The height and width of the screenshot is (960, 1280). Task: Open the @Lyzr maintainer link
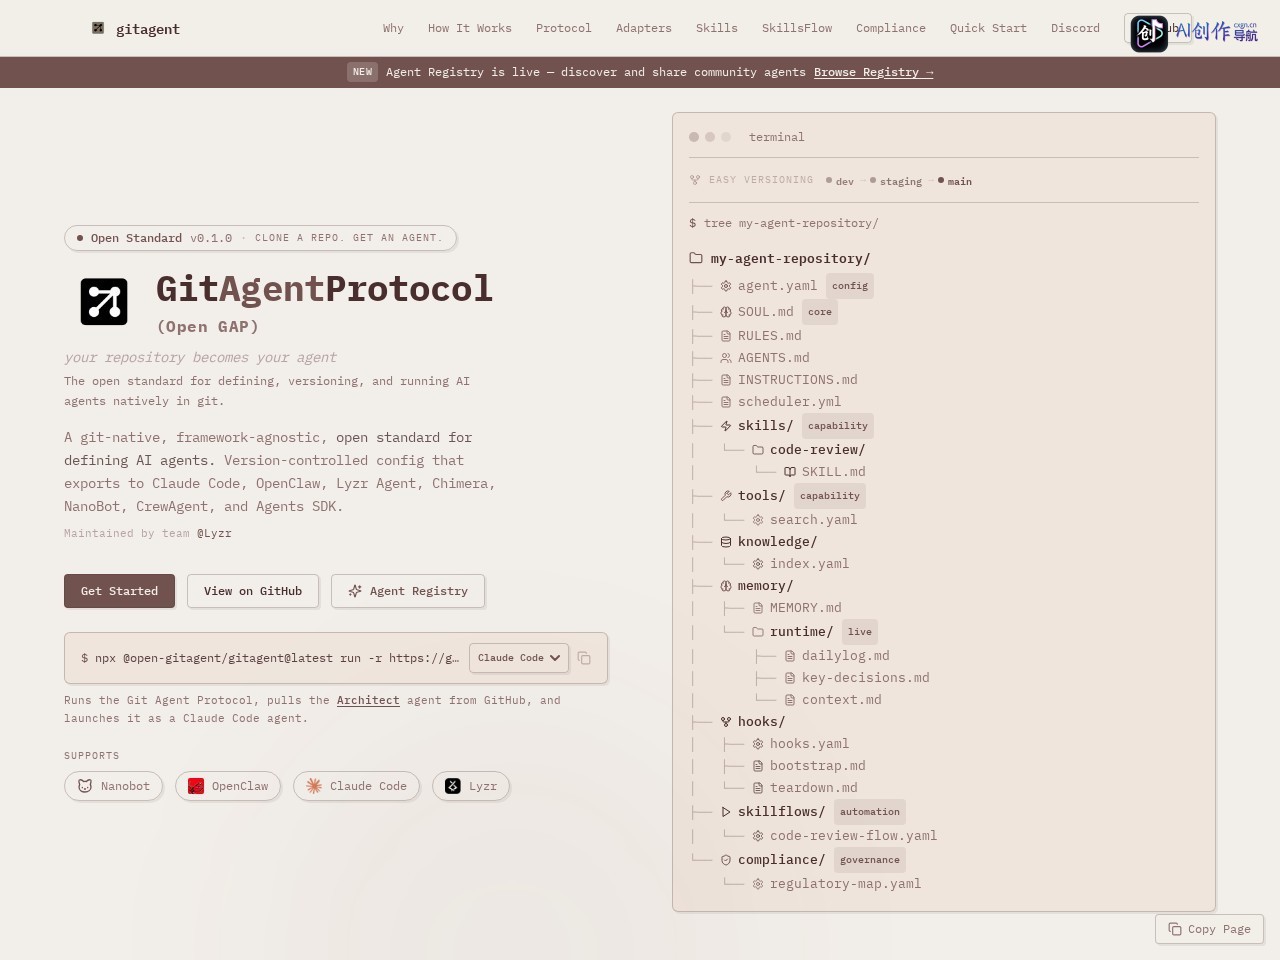(x=214, y=533)
